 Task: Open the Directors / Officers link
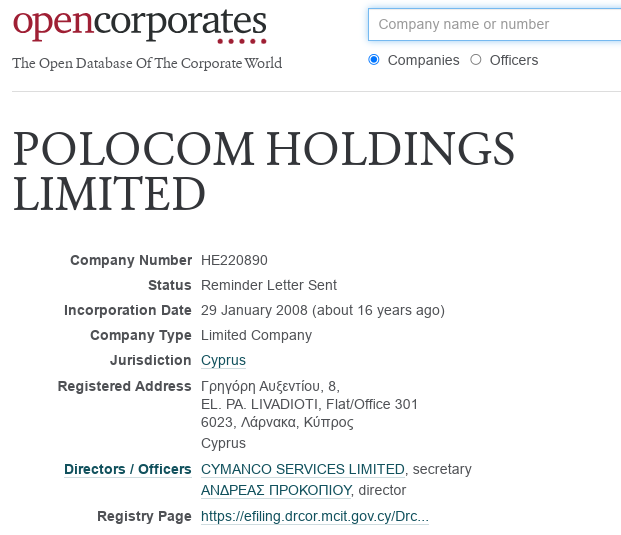click(x=127, y=469)
